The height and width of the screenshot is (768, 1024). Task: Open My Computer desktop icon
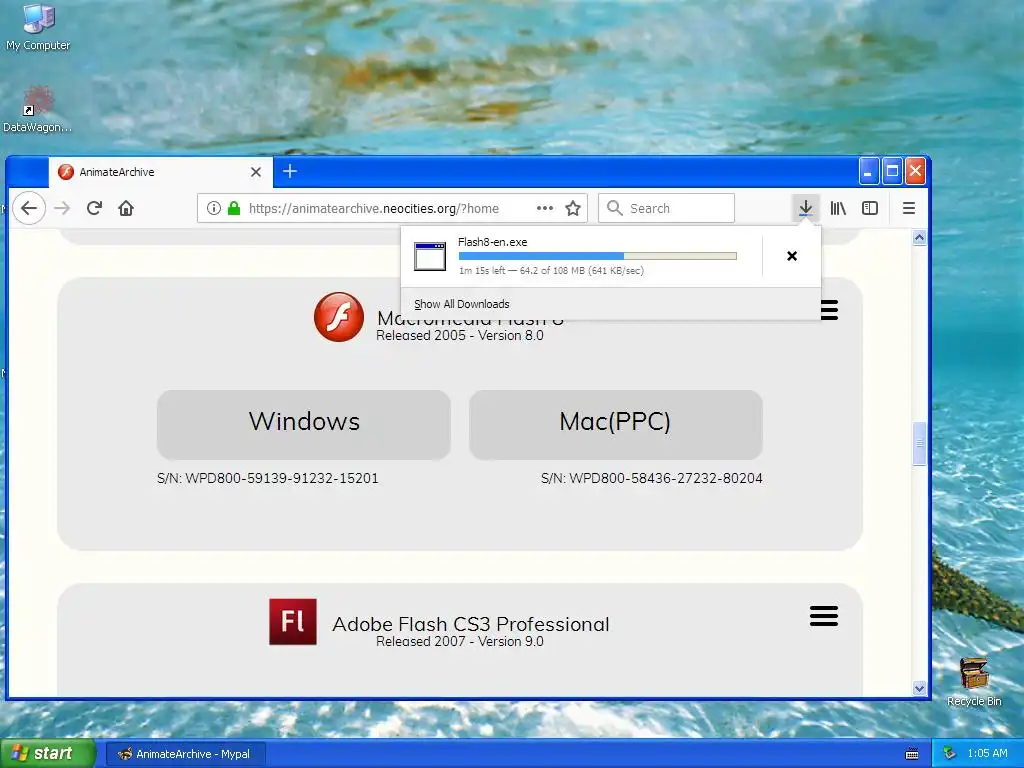[38, 27]
